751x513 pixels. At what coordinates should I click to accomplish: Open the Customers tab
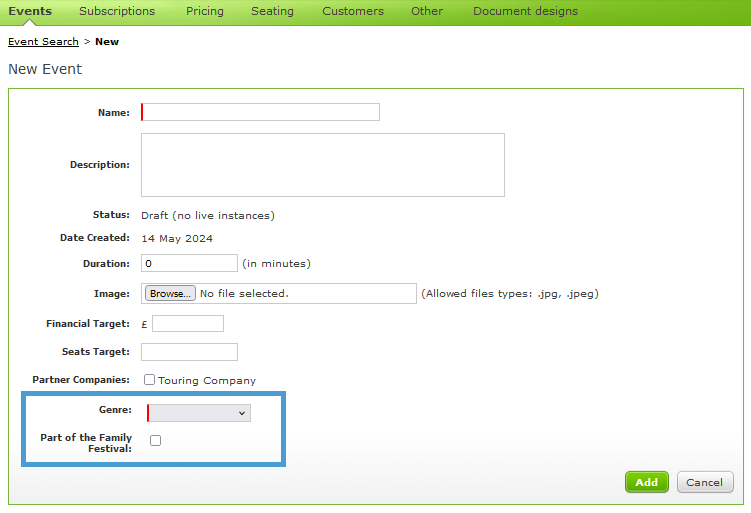(x=353, y=11)
